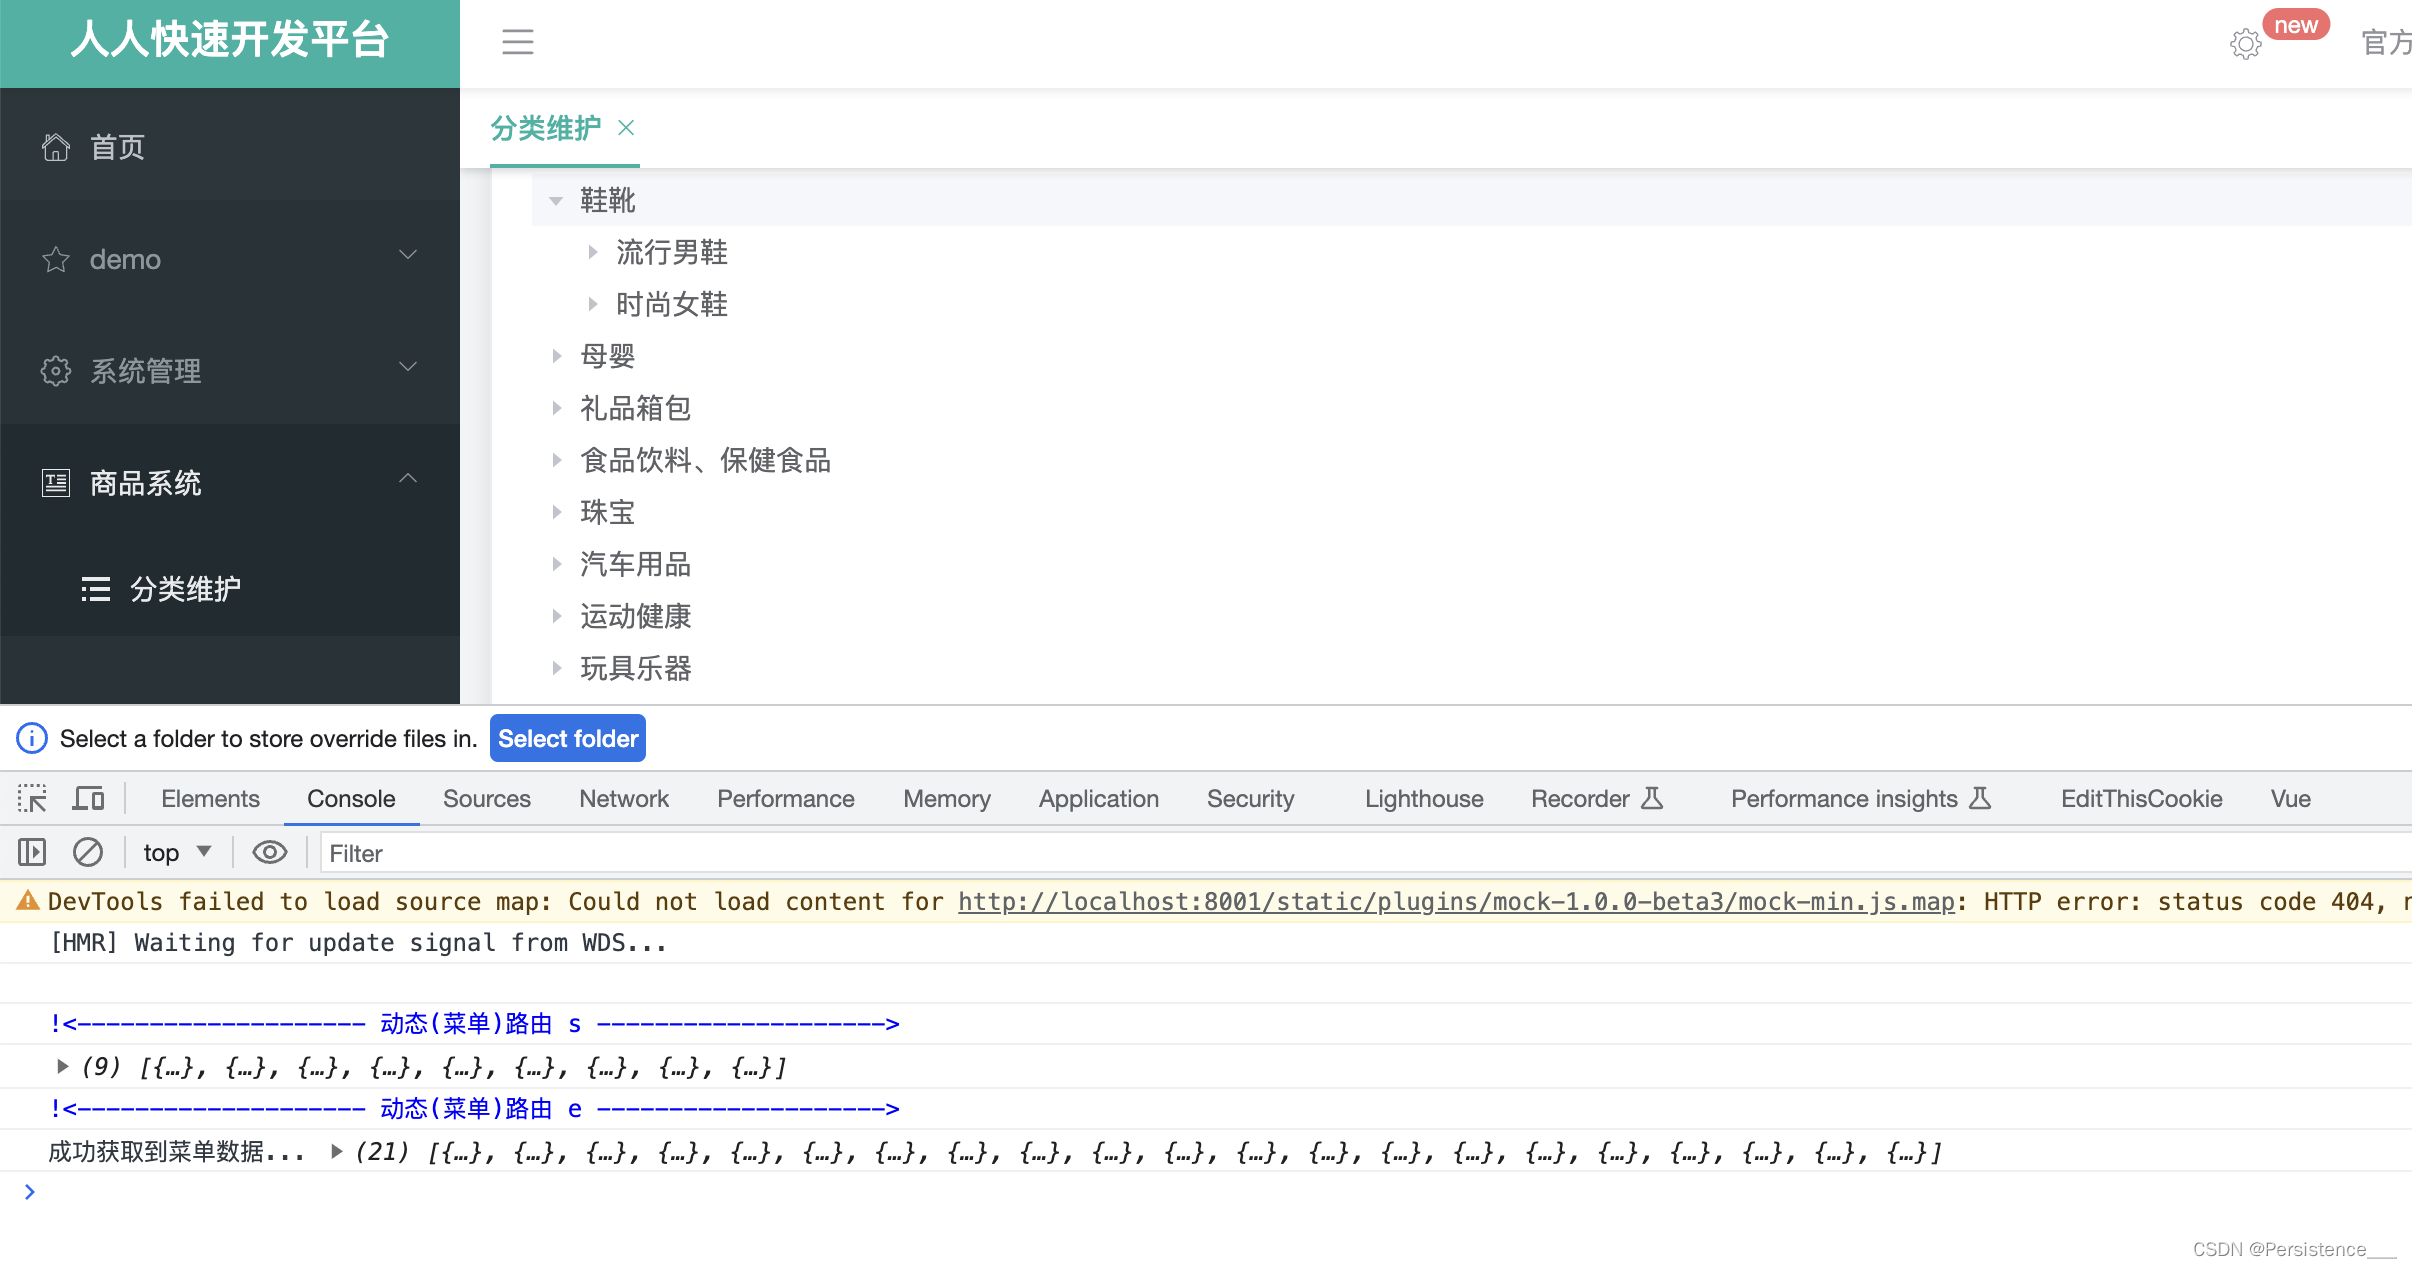Image resolution: width=2412 pixels, height=1268 pixels.
Task: Collapse the 鞋靴 tree node arrow
Action: coord(556,201)
